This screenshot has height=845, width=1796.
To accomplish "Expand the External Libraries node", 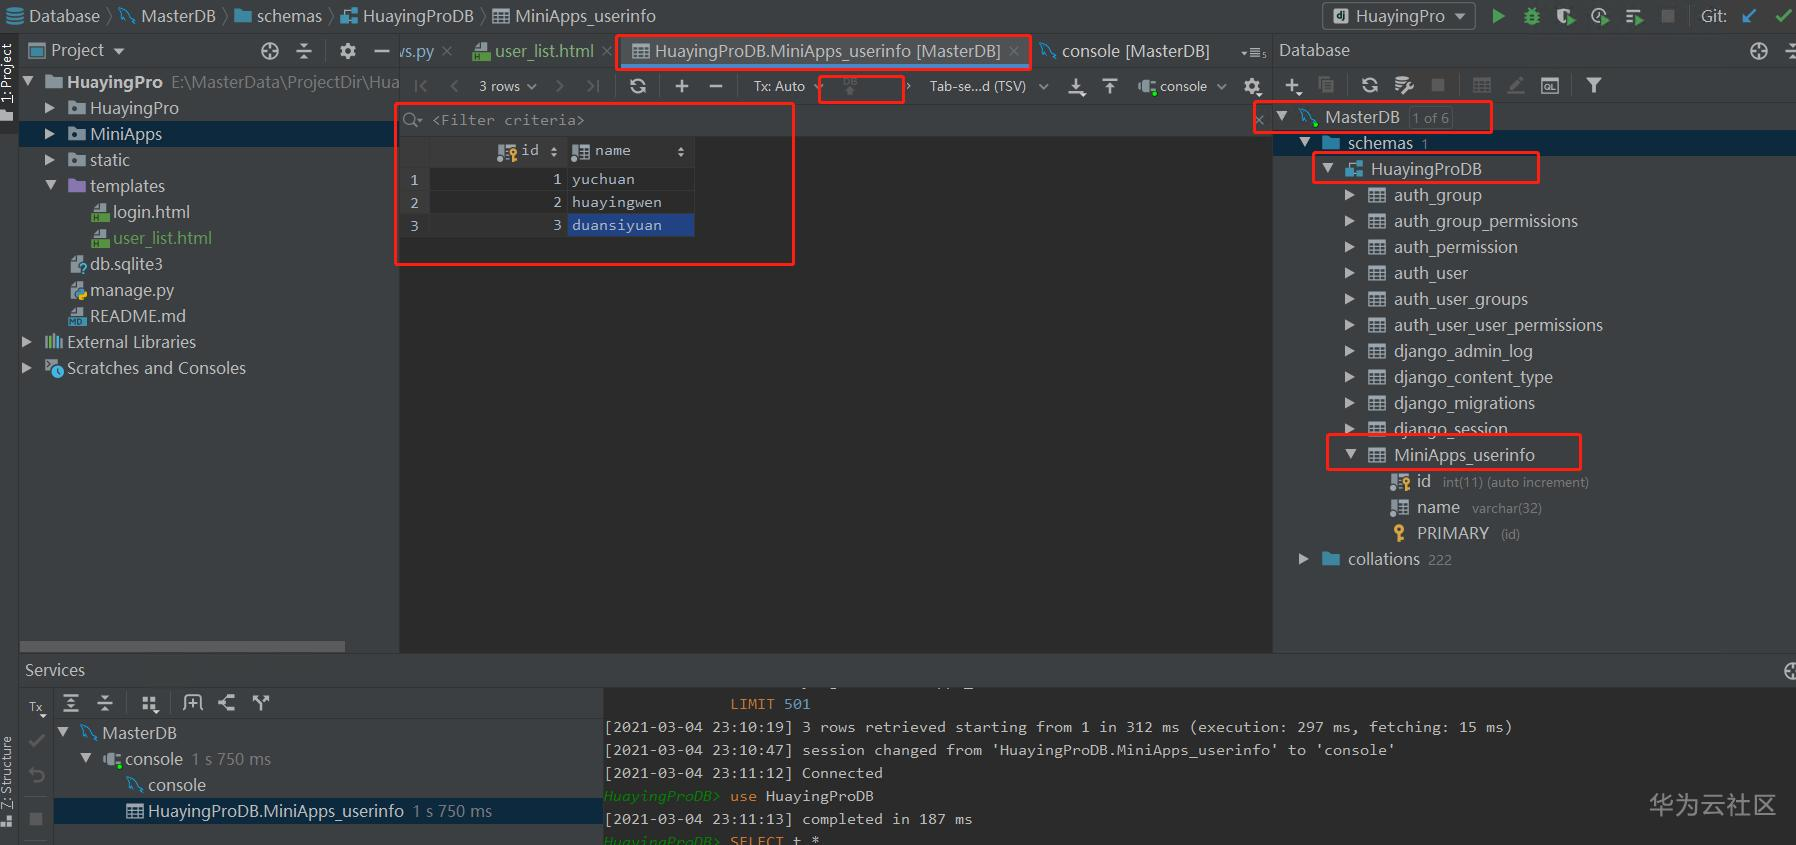I will point(27,342).
